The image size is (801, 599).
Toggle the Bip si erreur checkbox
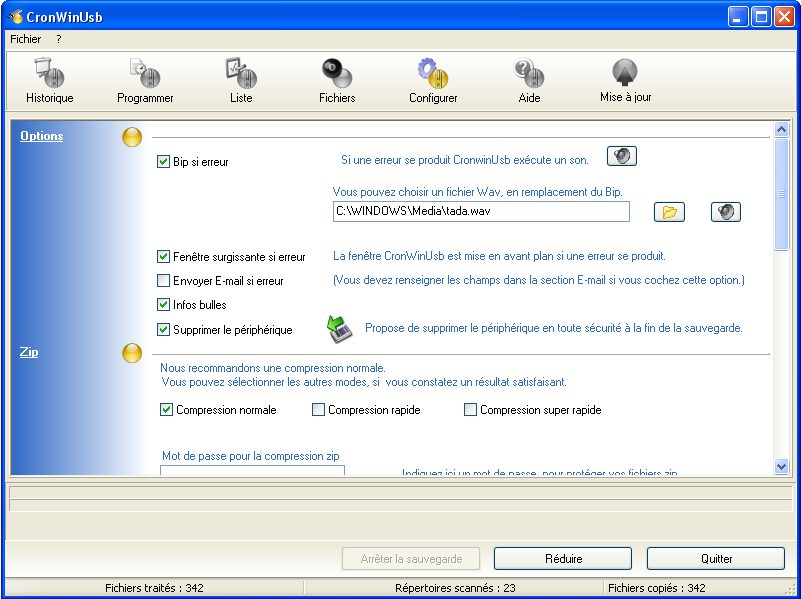click(x=163, y=162)
